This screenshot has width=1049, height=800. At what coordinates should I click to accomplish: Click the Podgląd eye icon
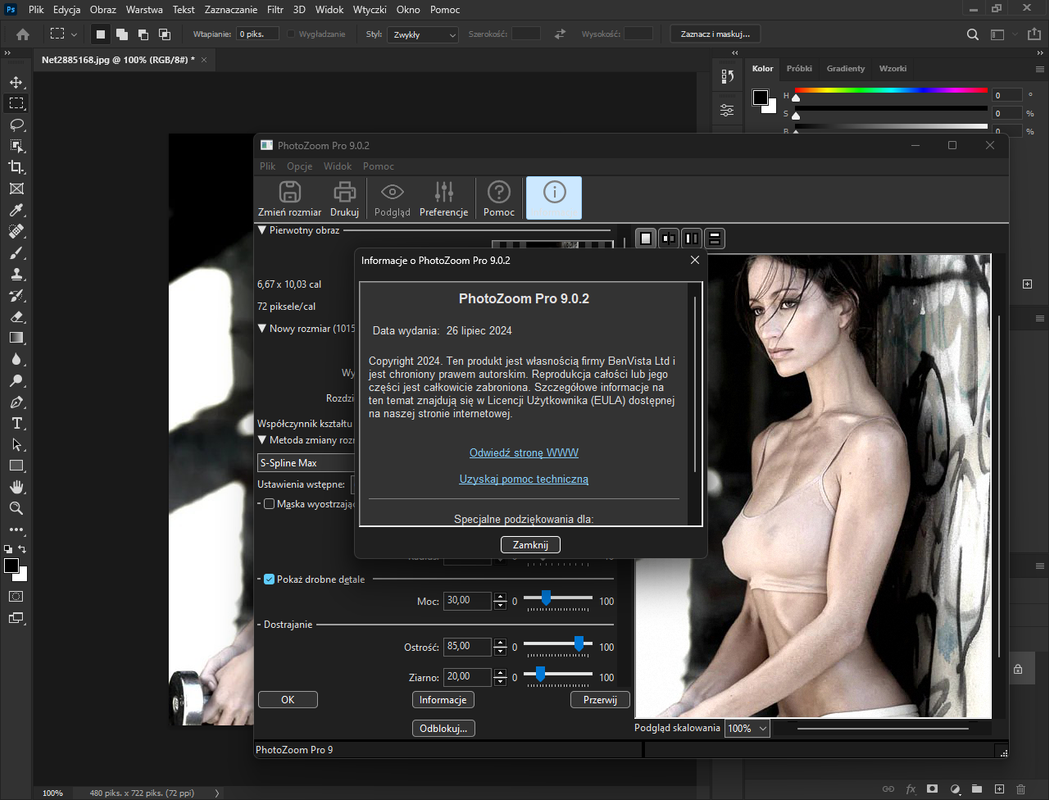(392, 199)
